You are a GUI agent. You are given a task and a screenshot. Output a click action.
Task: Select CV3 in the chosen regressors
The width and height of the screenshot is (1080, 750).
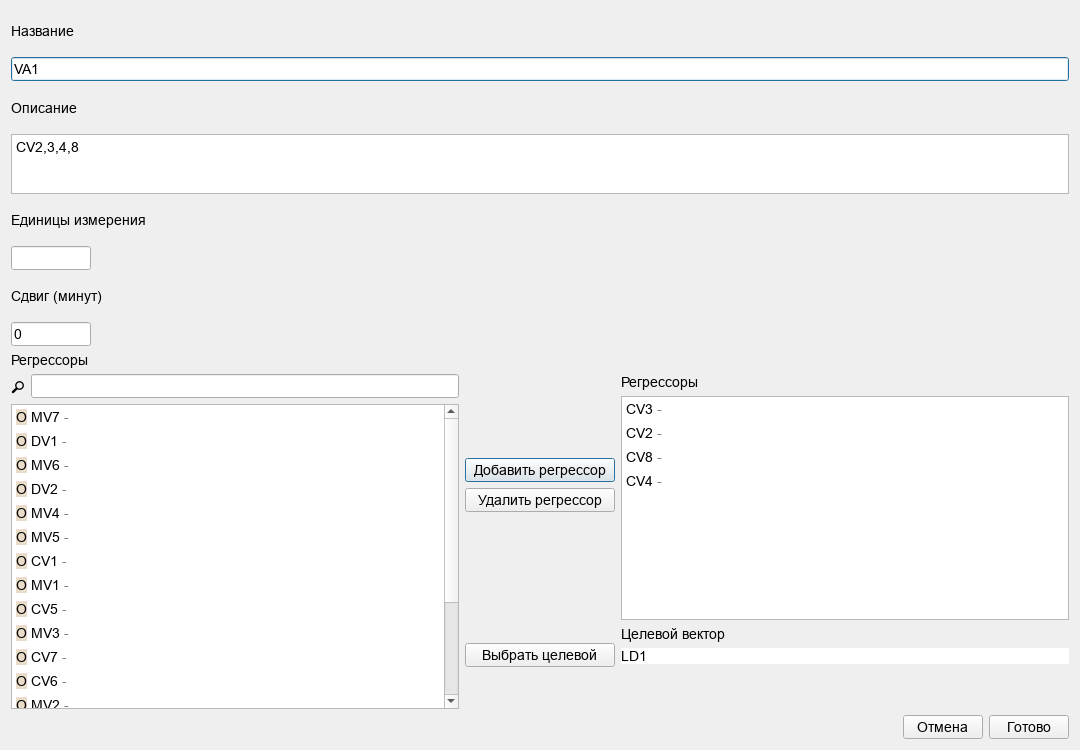(x=845, y=409)
